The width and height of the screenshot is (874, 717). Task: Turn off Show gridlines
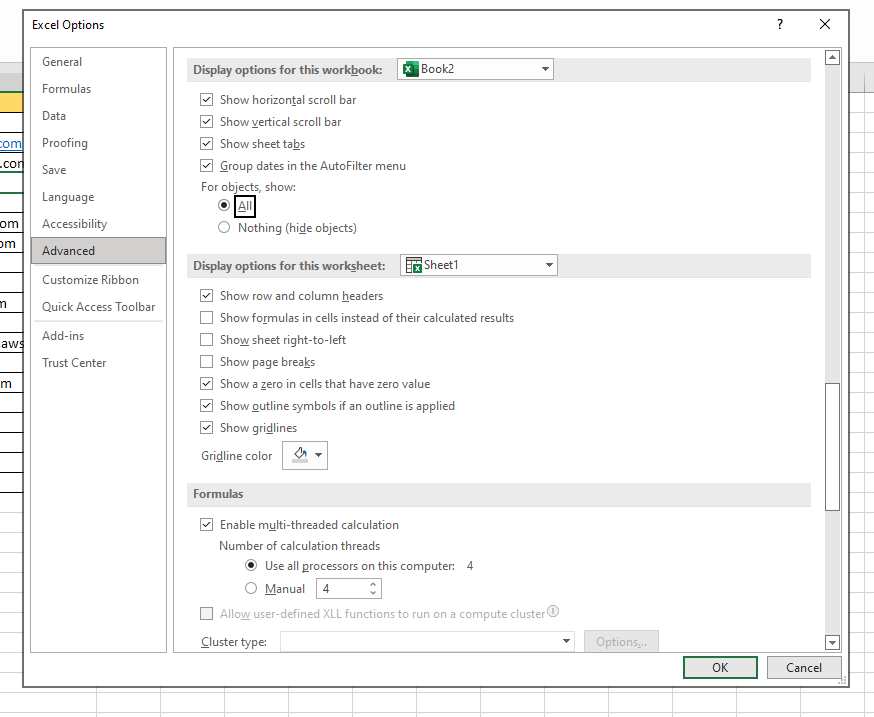[x=206, y=427]
